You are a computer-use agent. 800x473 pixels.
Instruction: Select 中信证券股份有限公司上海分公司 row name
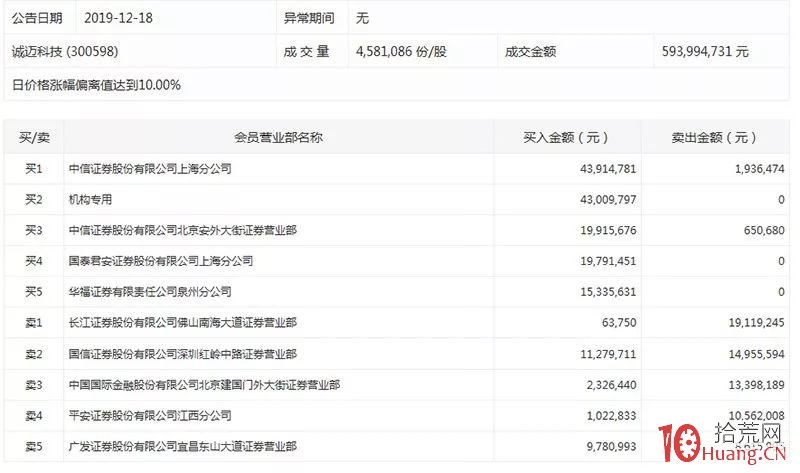pyautogui.click(x=150, y=169)
